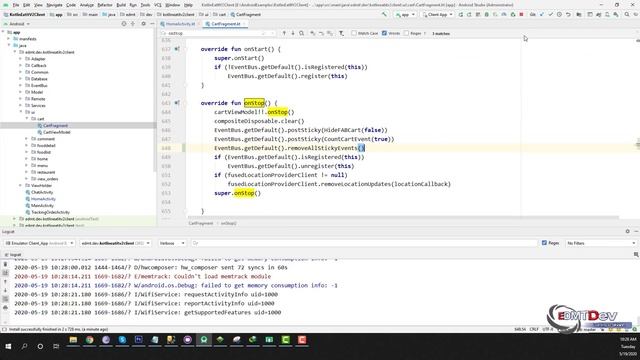This screenshot has width=640, height=360.
Task: Select CartFragment in project tree
Action: point(55,125)
